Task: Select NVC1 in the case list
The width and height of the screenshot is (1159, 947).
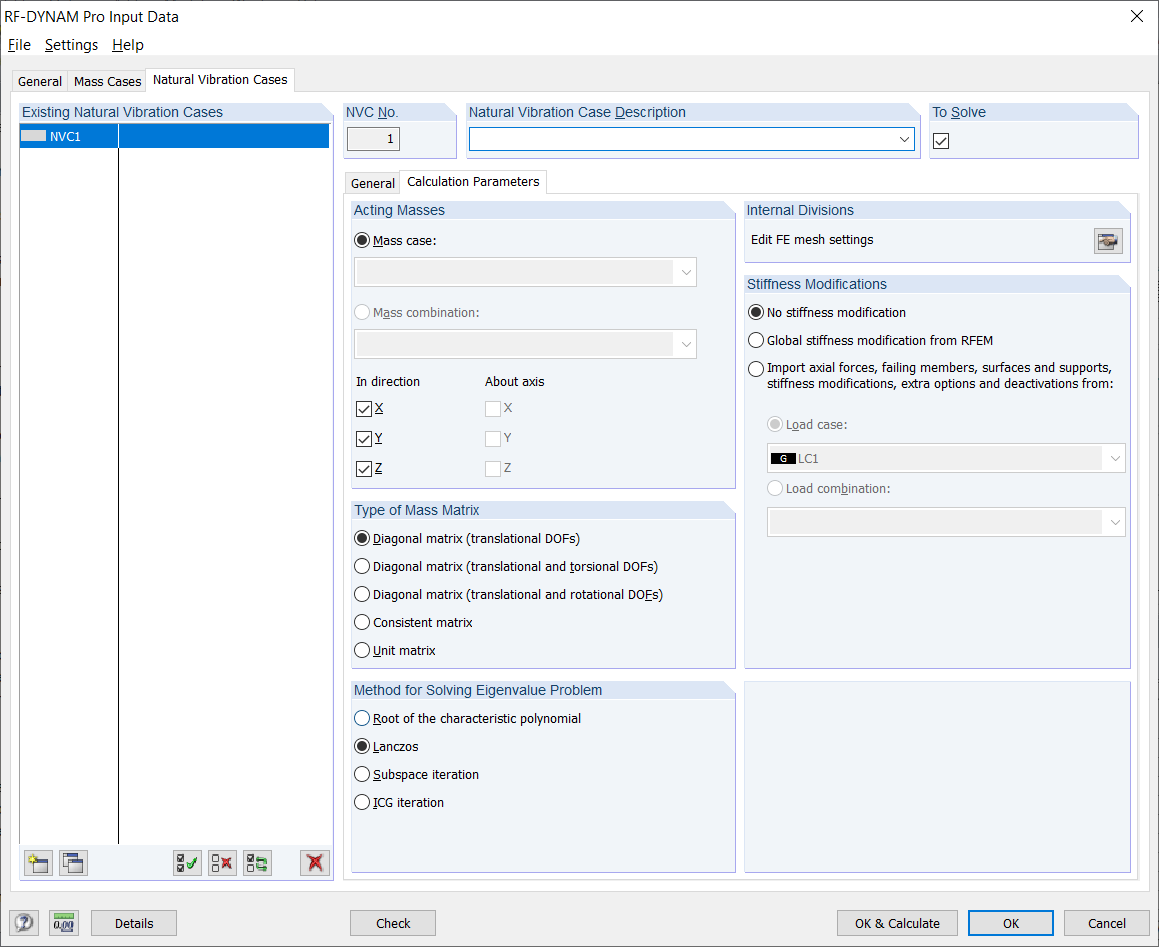Action: 68,135
